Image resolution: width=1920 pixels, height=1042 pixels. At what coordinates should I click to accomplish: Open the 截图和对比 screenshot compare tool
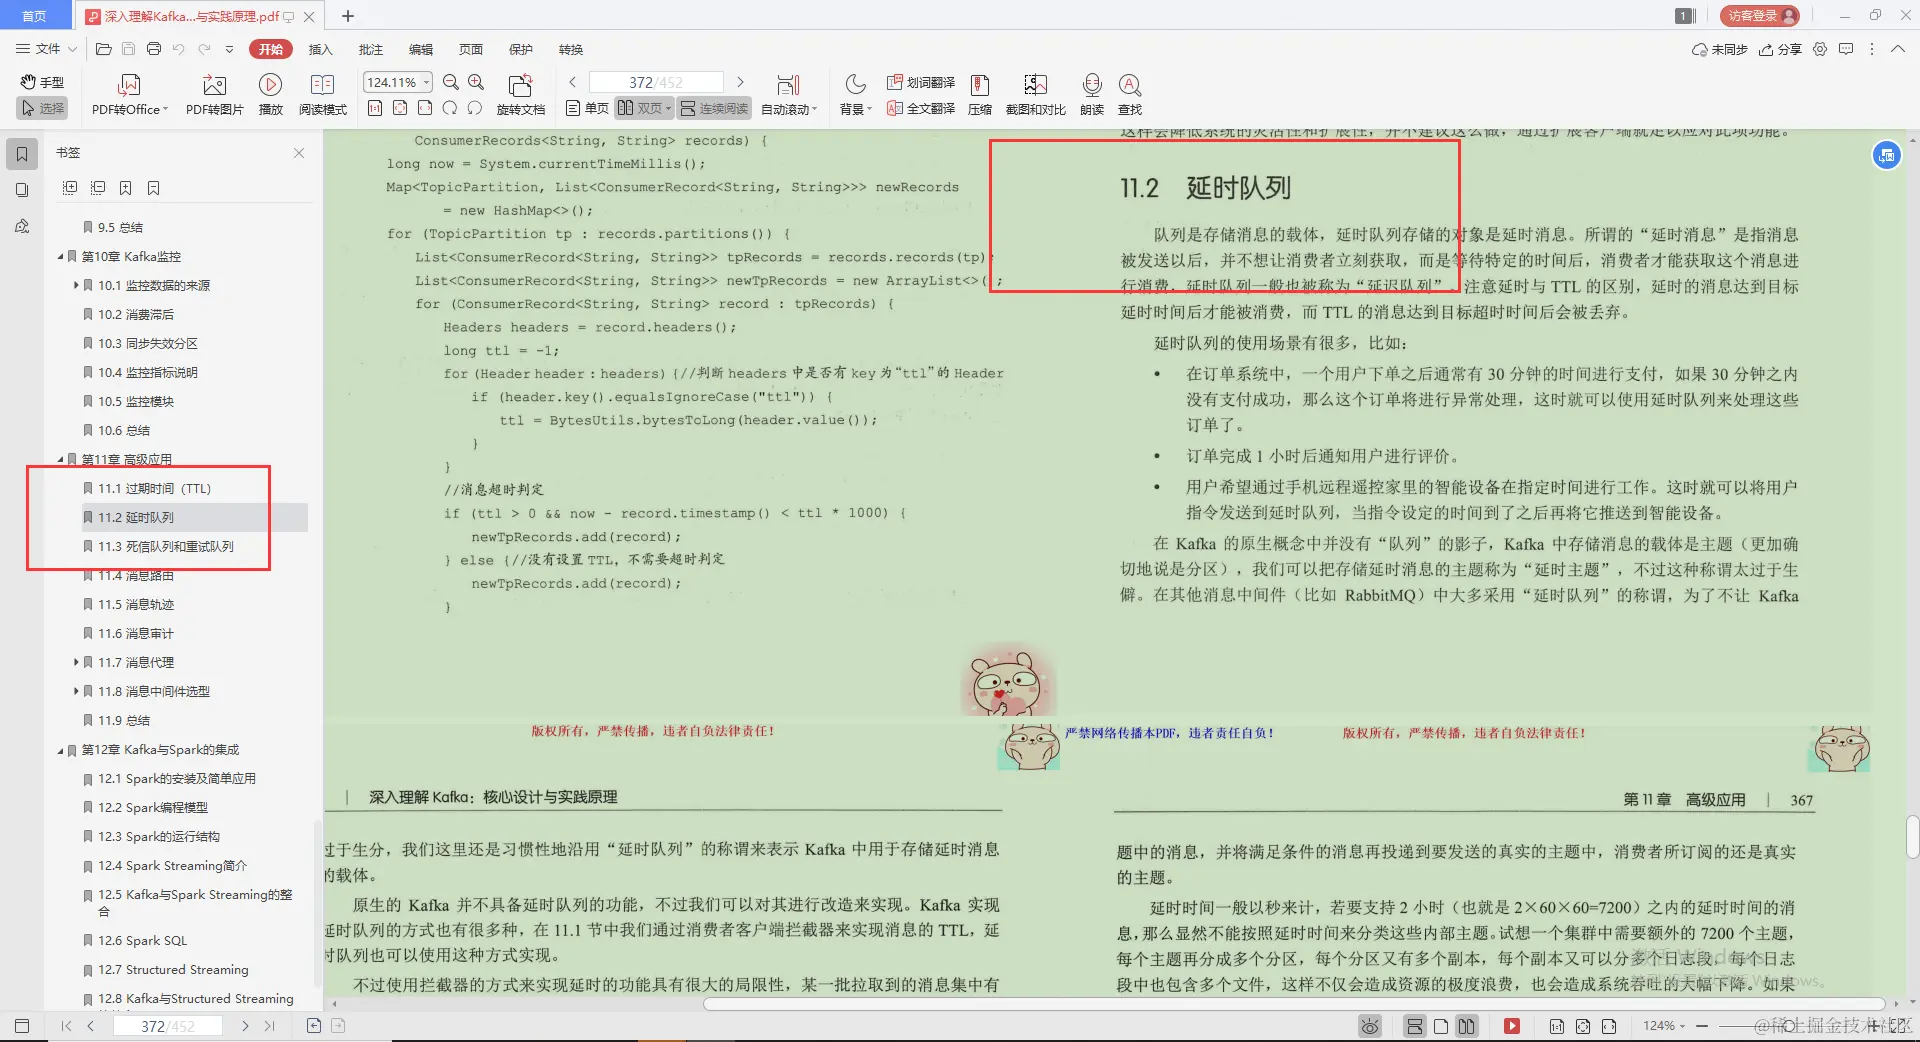(x=1034, y=93)
